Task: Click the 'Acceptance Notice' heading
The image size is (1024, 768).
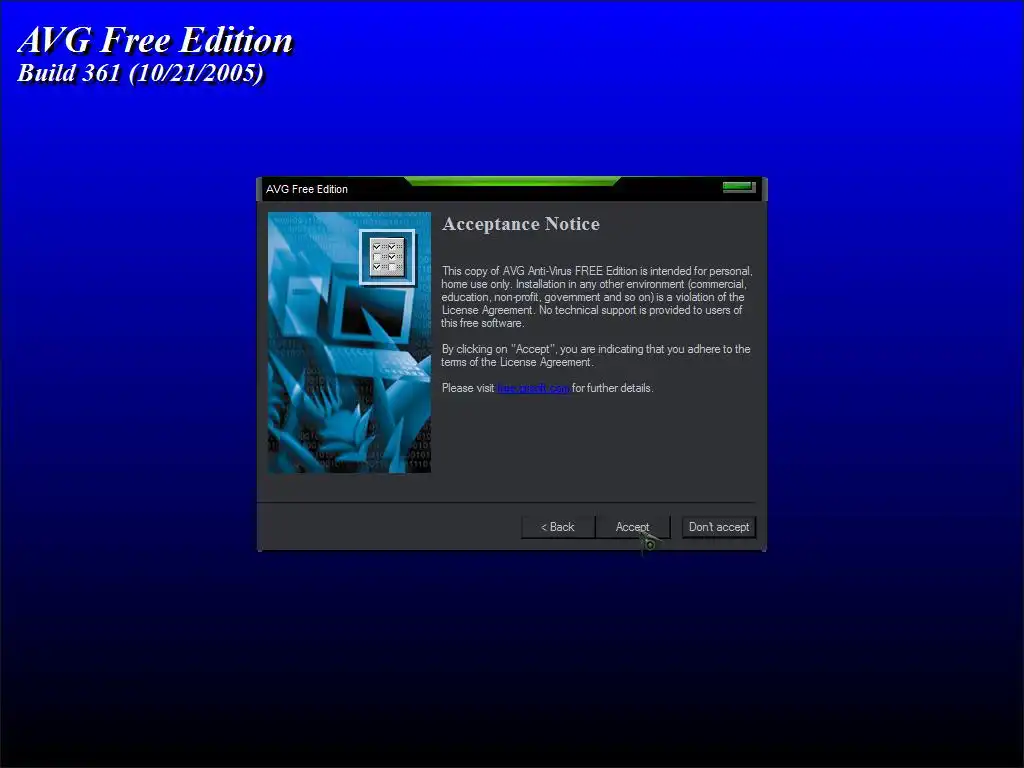Action: pyautogui.click(x=520, y=224)
